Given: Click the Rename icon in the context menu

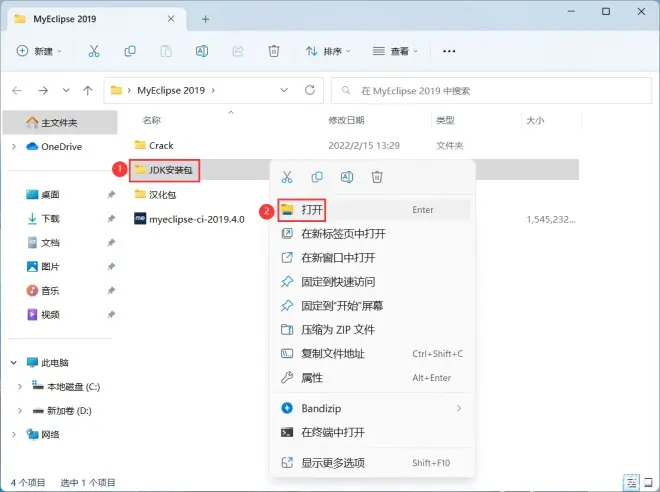Looking at the screenshot, I should click(x=347, y=177).
